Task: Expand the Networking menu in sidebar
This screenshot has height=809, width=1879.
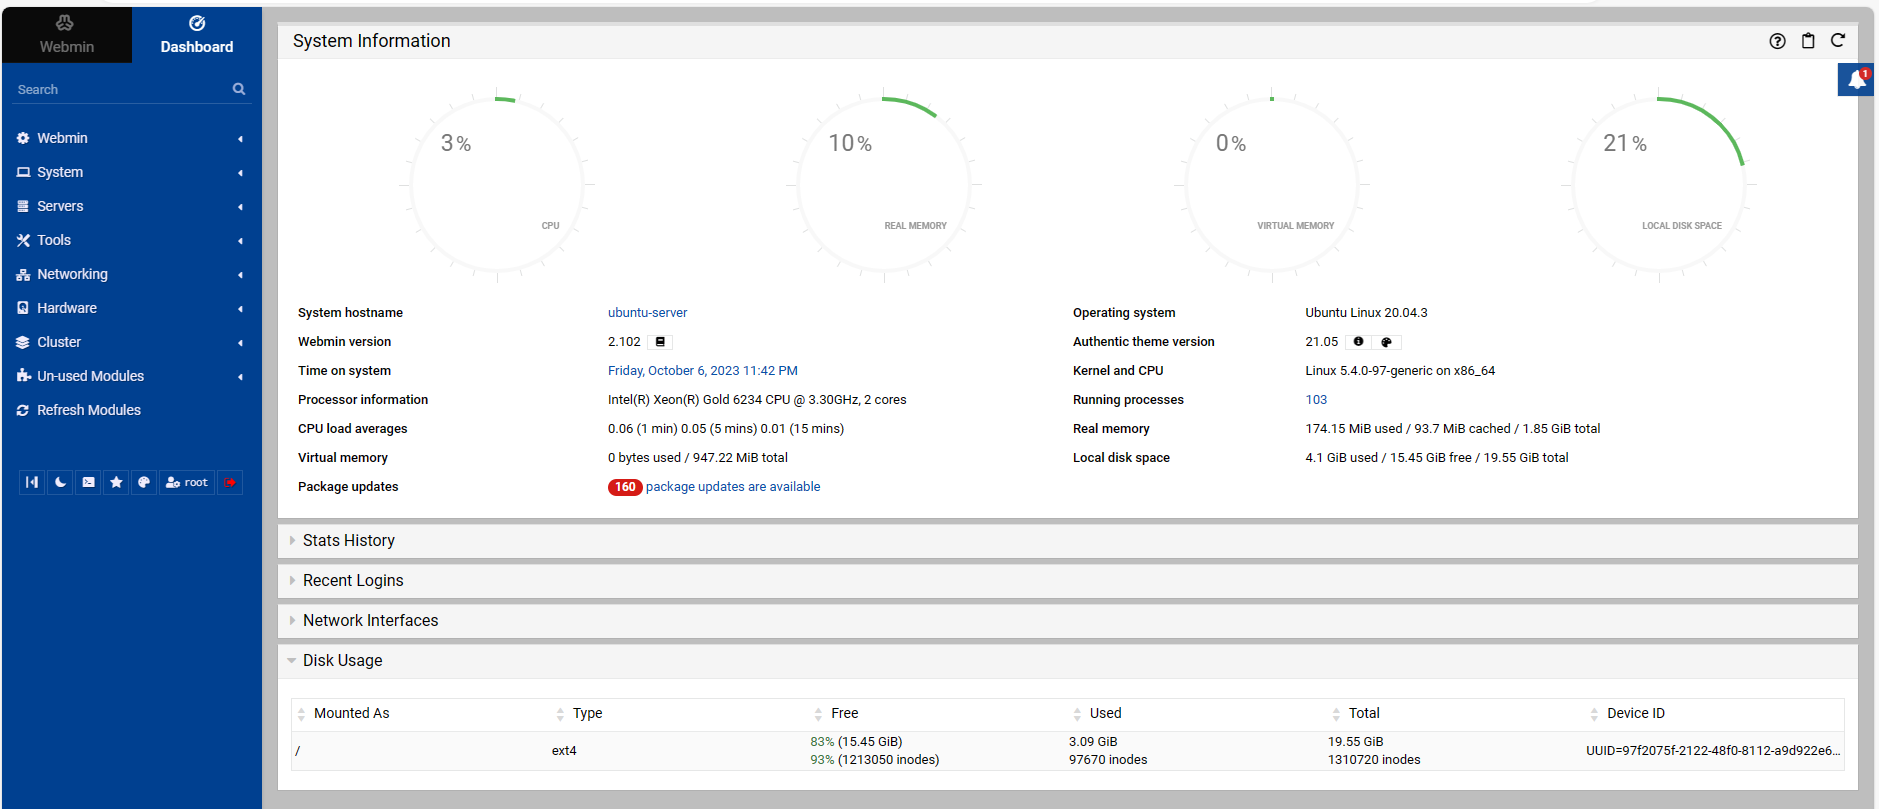Action: tap(72, 274)
